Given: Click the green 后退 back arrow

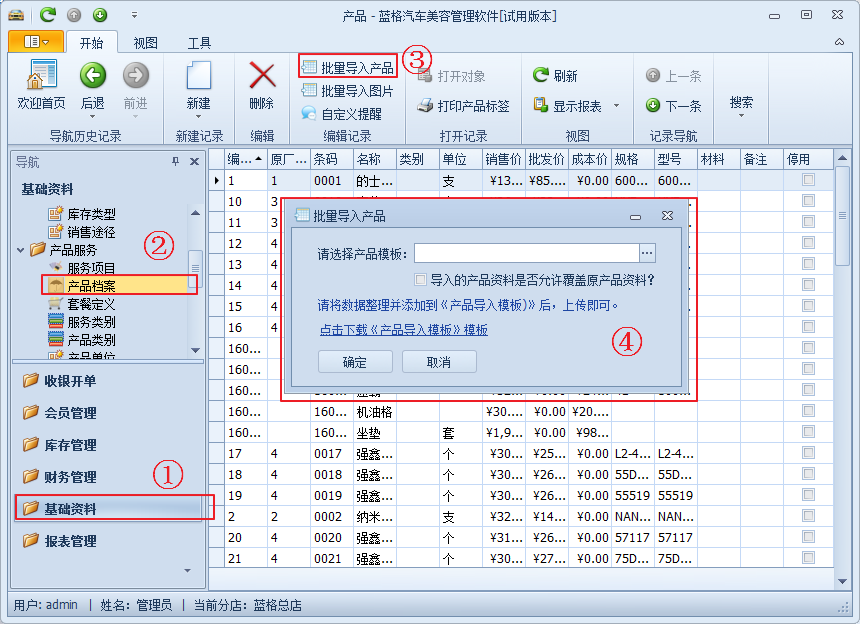Looking at the screenshot, I should (x=93, y=75).
